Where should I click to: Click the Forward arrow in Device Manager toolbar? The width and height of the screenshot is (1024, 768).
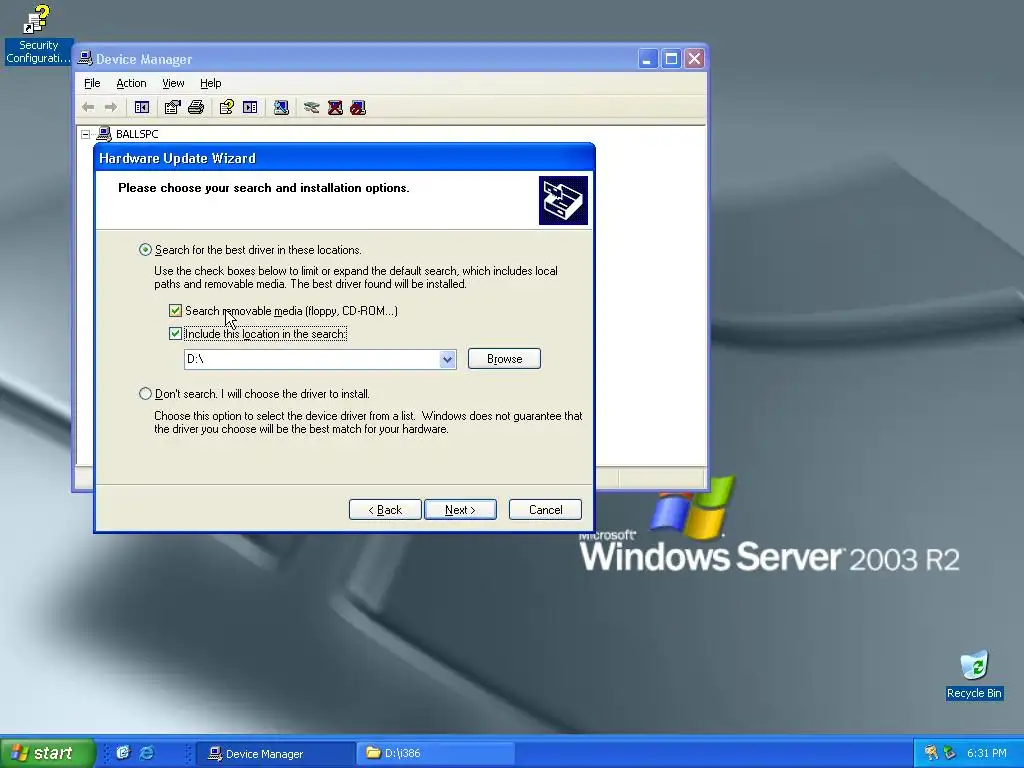(x=111, y=107)
